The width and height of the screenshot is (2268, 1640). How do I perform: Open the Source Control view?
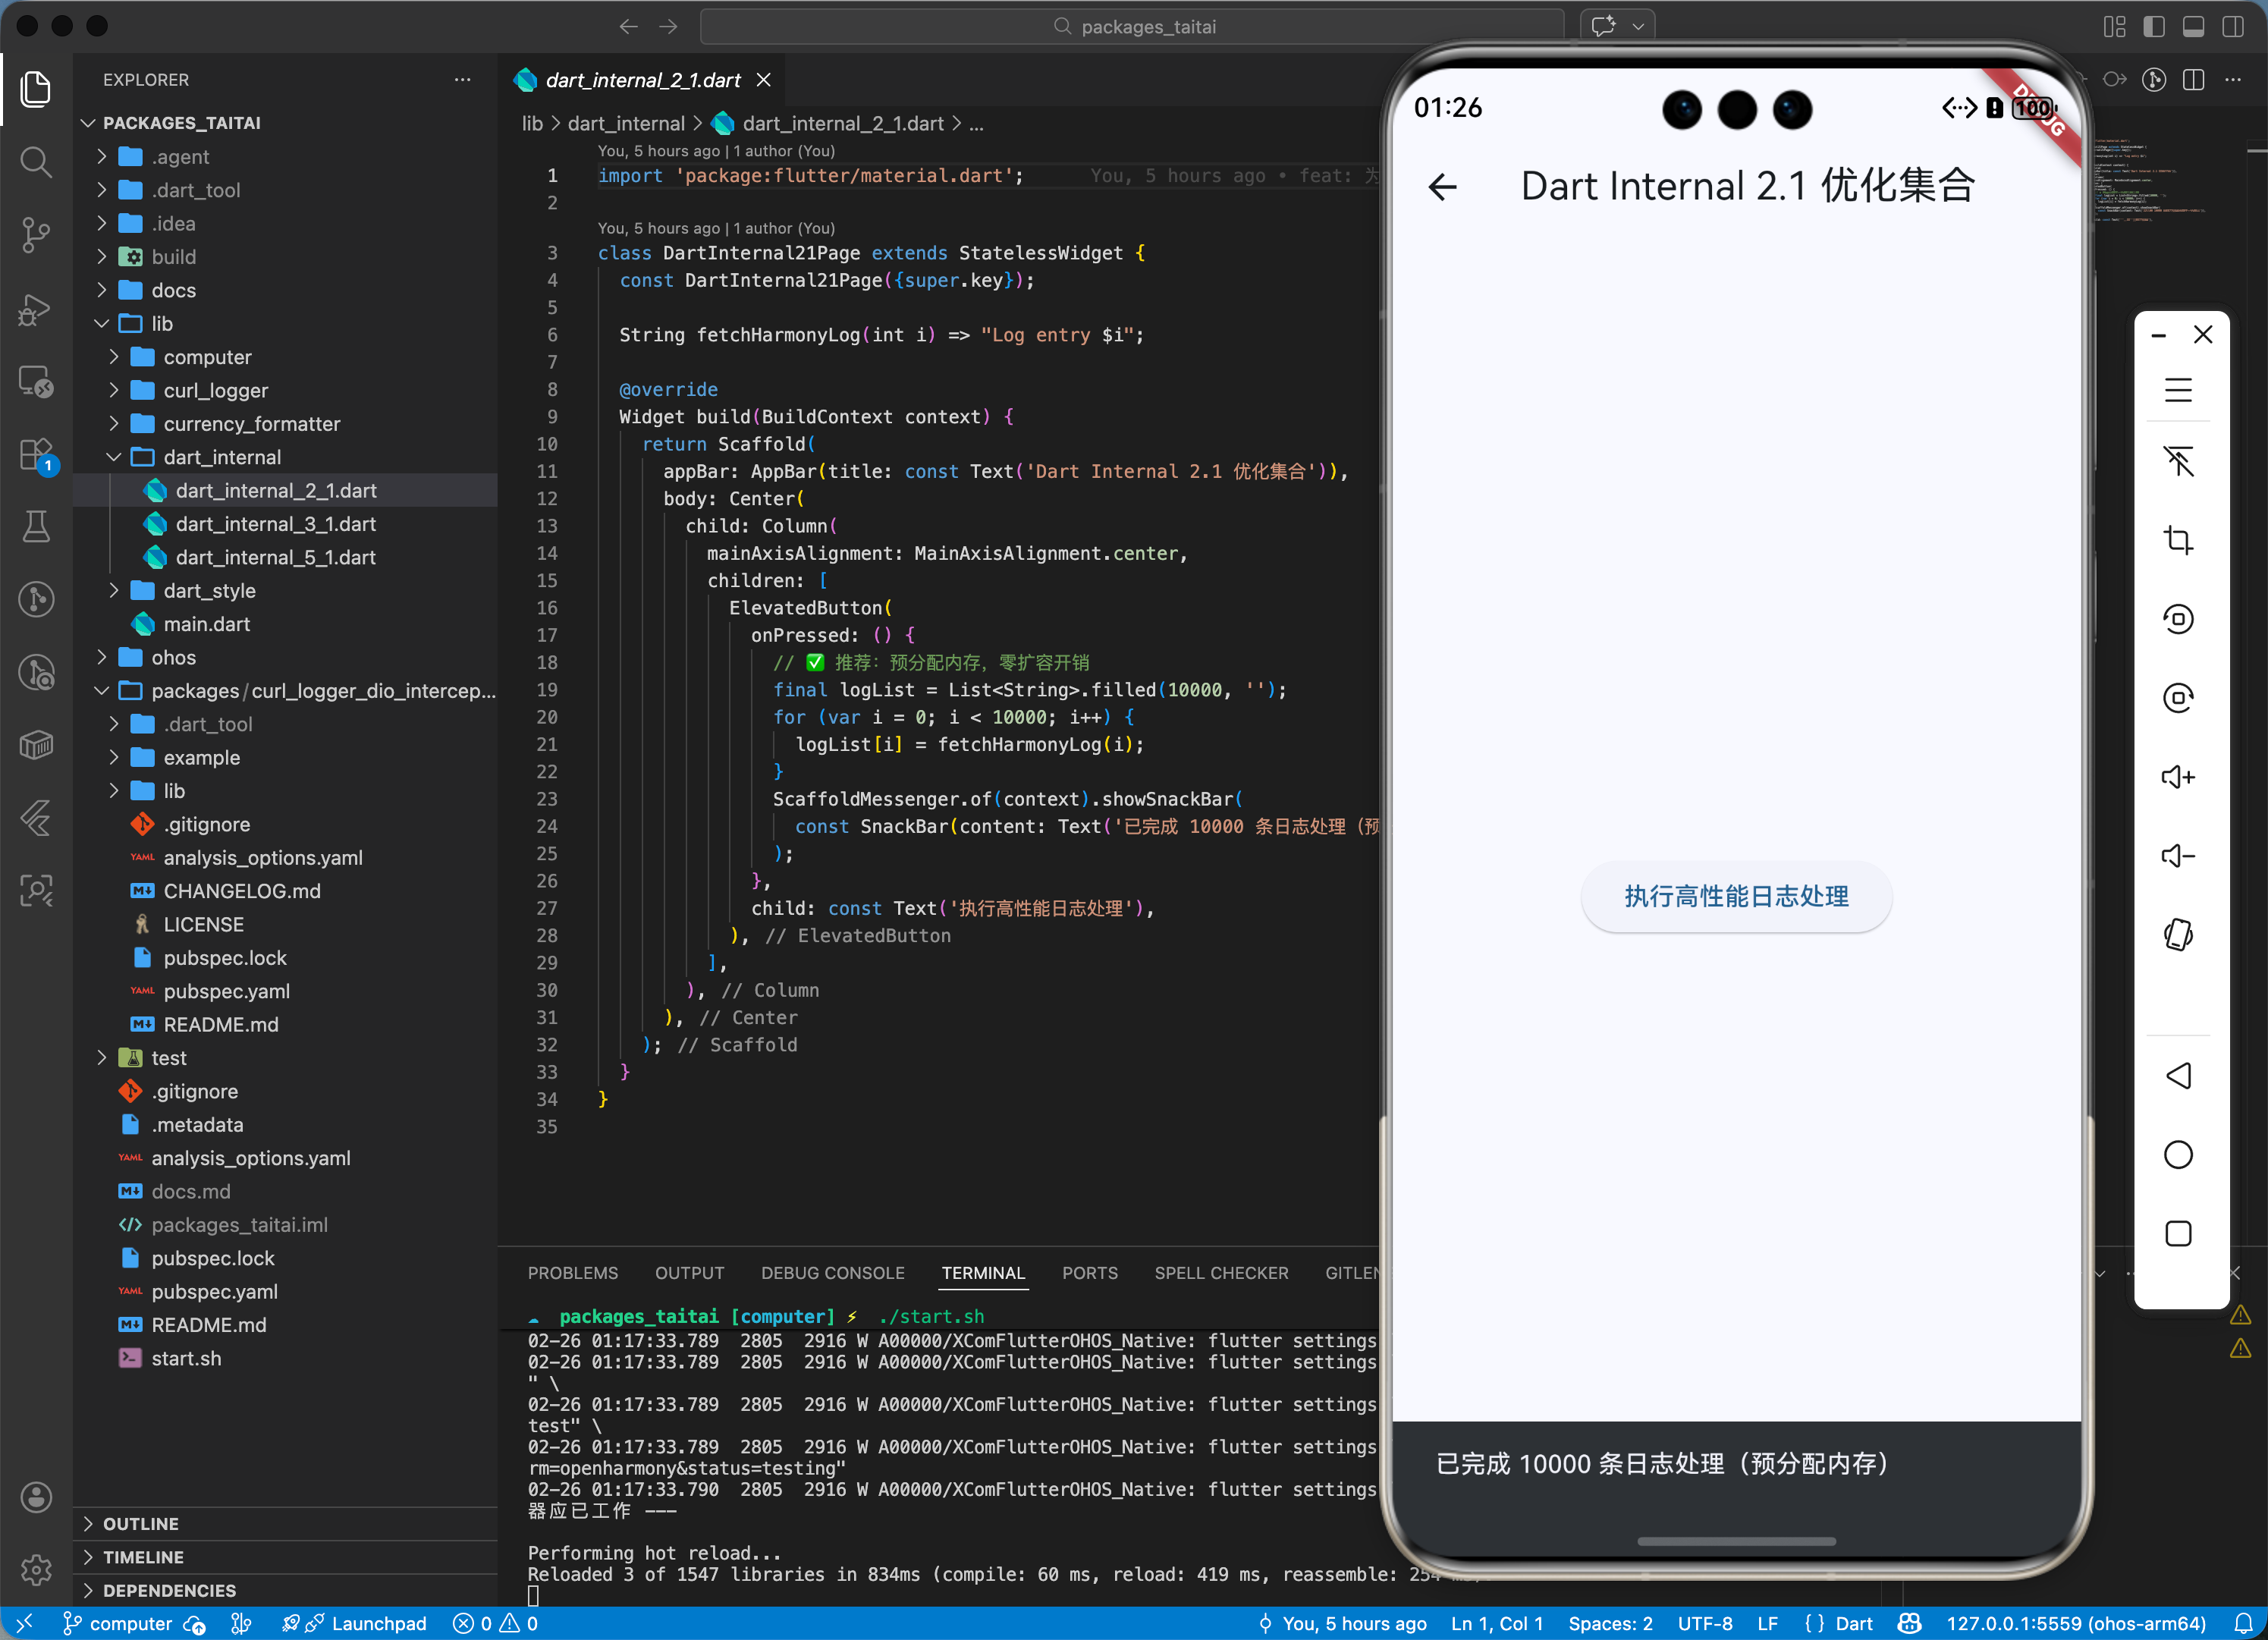(36, 235)
